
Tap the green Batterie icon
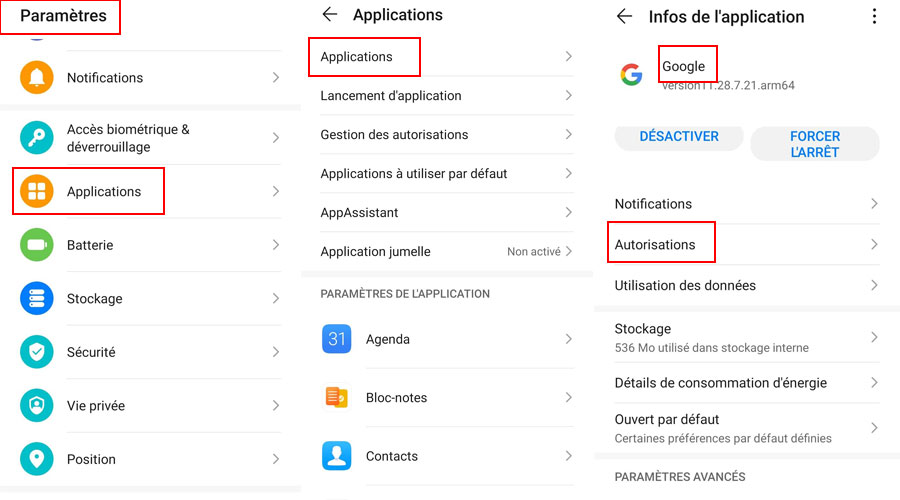(x=37, y=245)
